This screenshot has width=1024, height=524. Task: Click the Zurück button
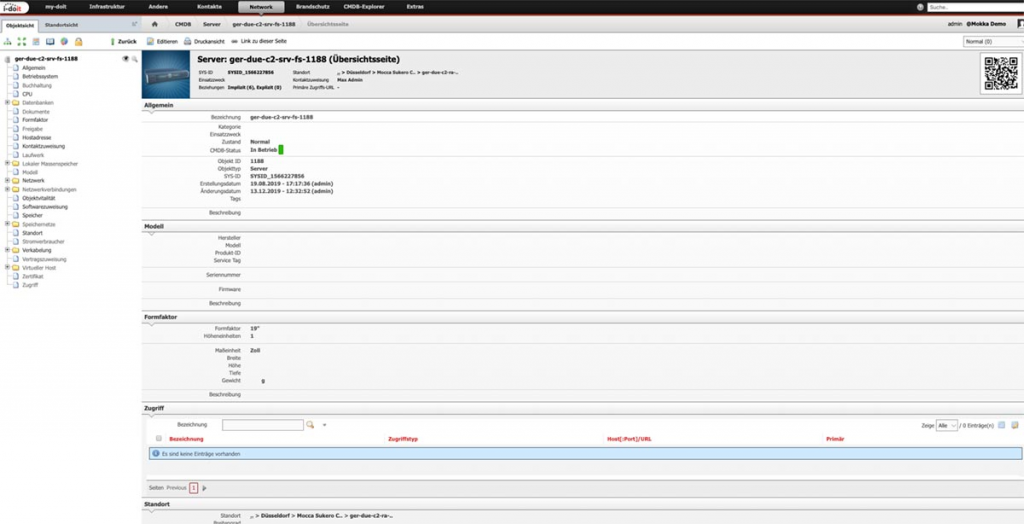click(x=121, y=42)
